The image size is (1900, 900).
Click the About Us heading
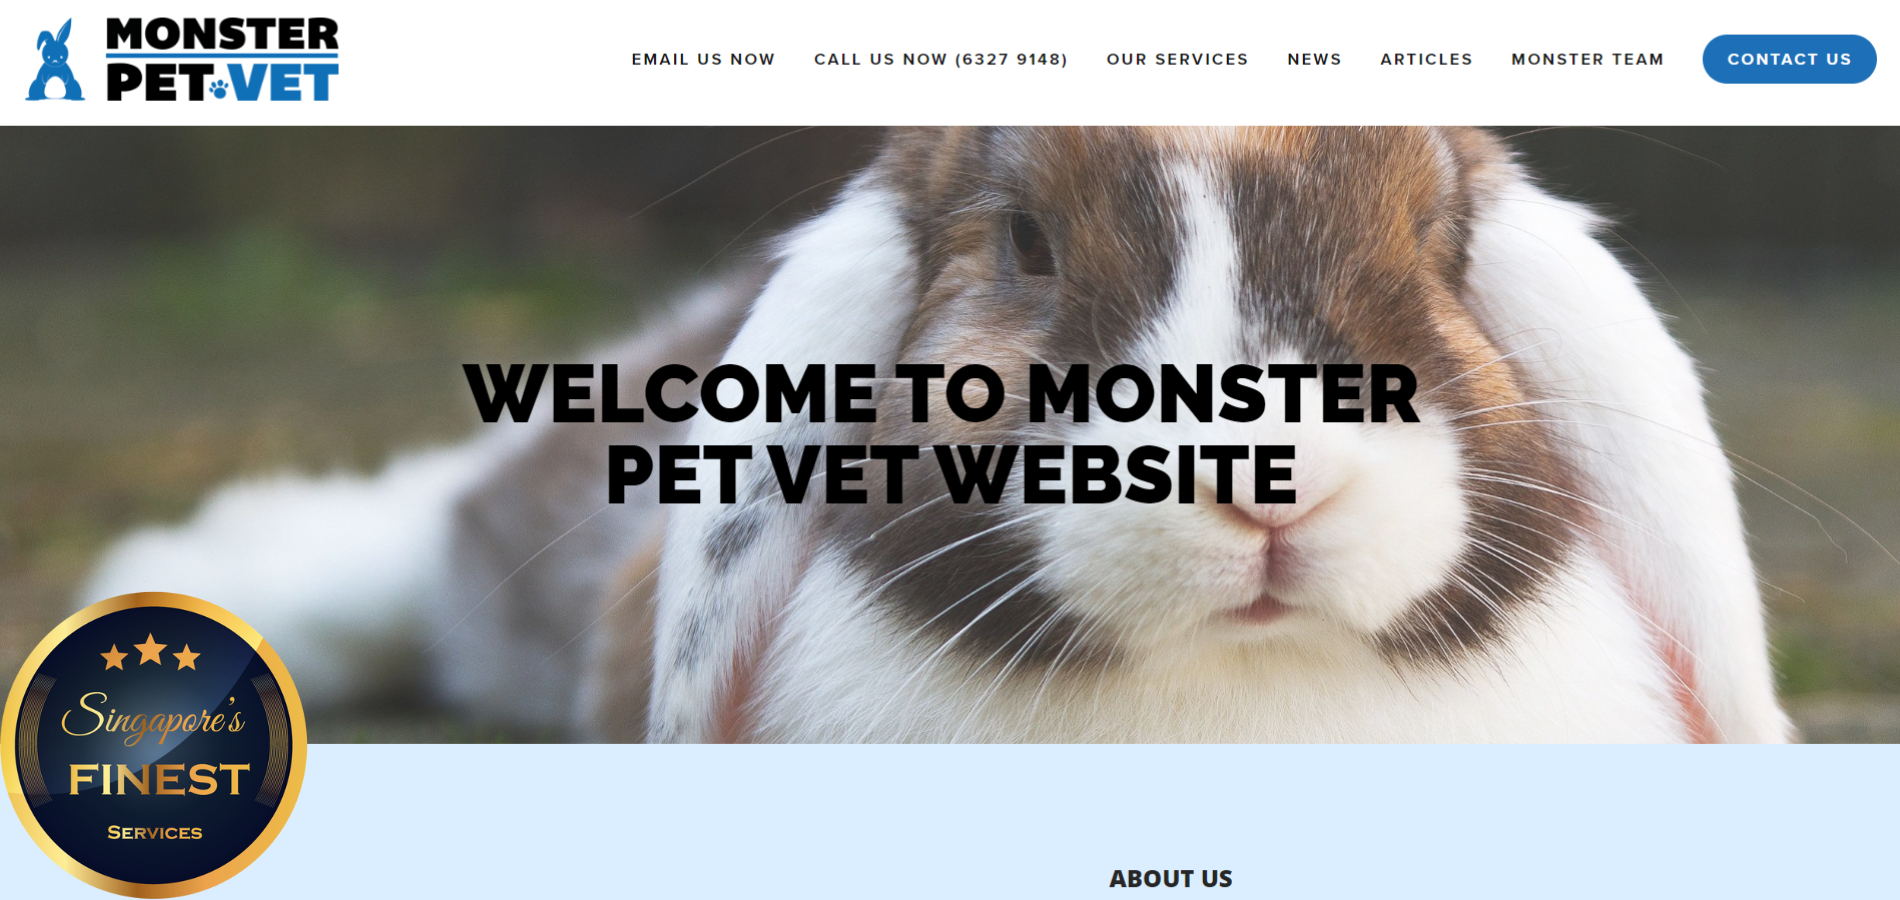(x=1170, y=878)
